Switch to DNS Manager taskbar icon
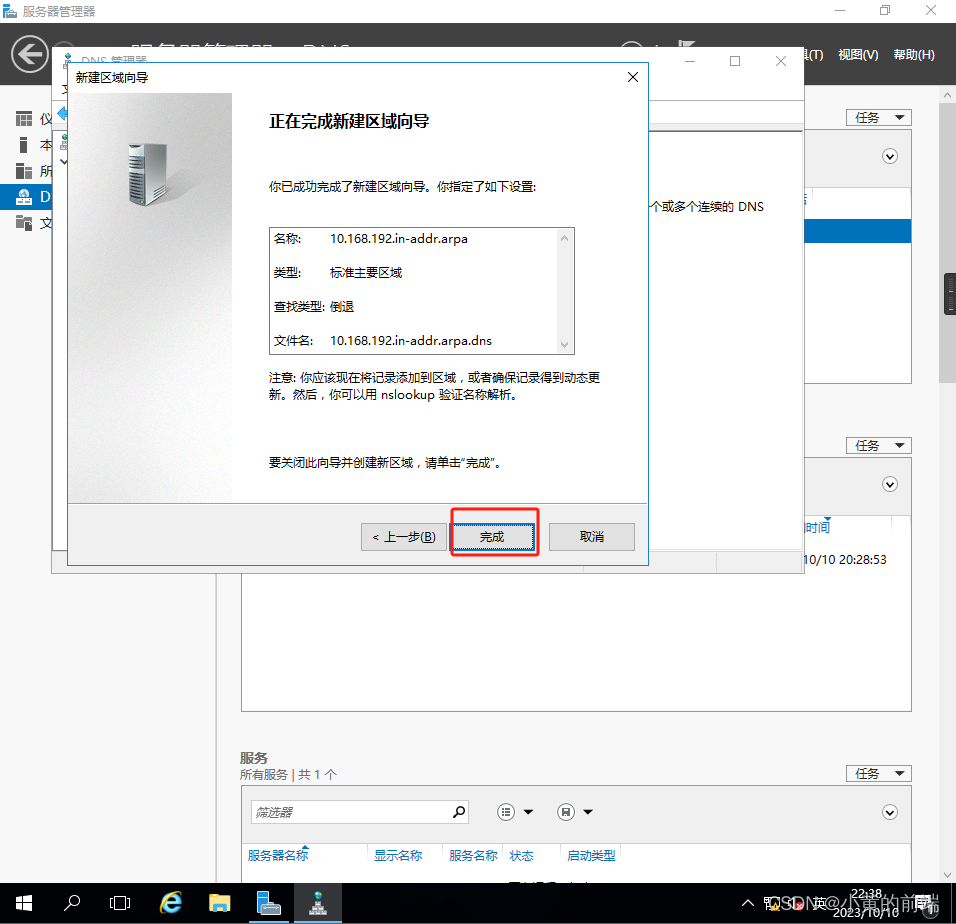This screenshot has width=956, height=924. coord(318,903)
